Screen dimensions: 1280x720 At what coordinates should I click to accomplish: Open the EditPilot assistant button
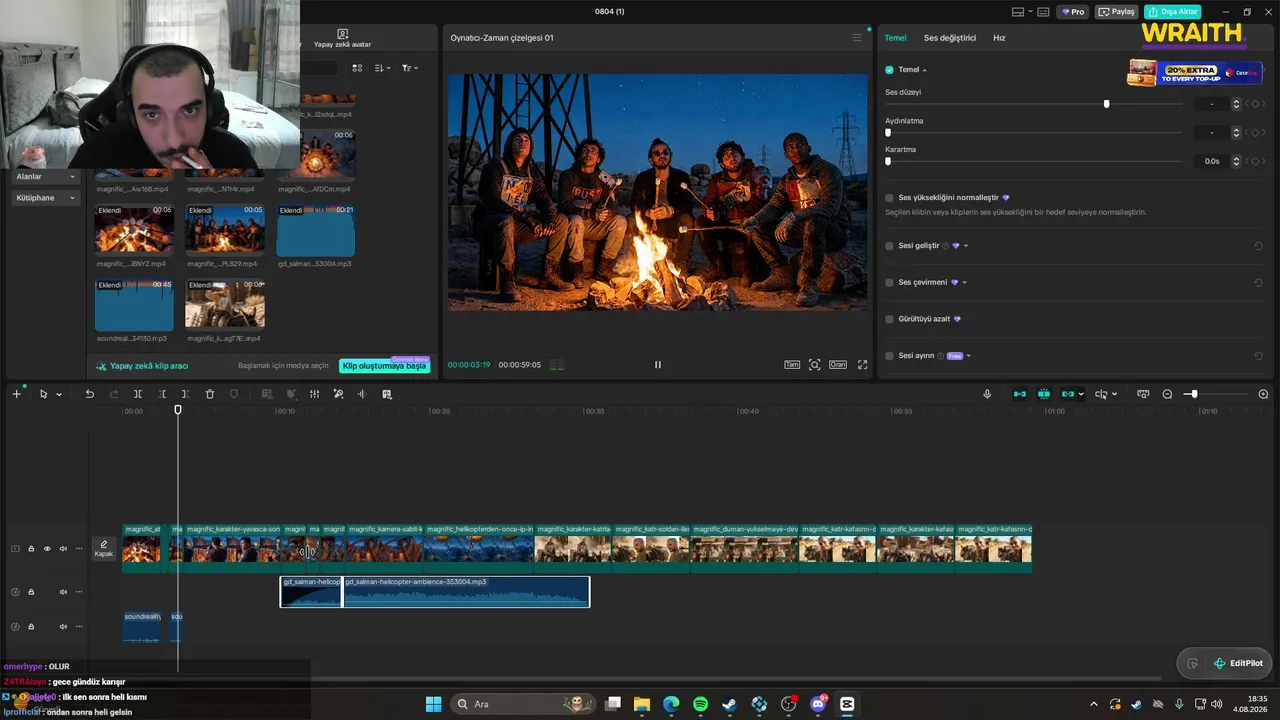[x=1238, y=663]
